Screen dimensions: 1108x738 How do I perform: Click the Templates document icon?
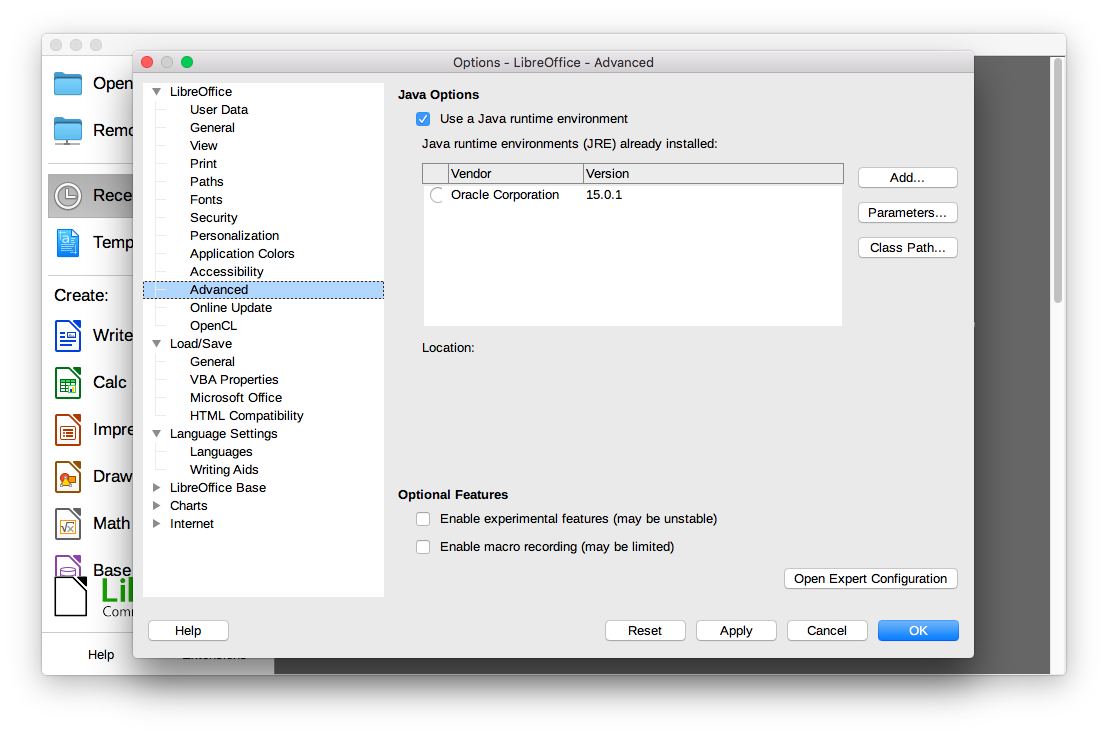pos(68,242)
